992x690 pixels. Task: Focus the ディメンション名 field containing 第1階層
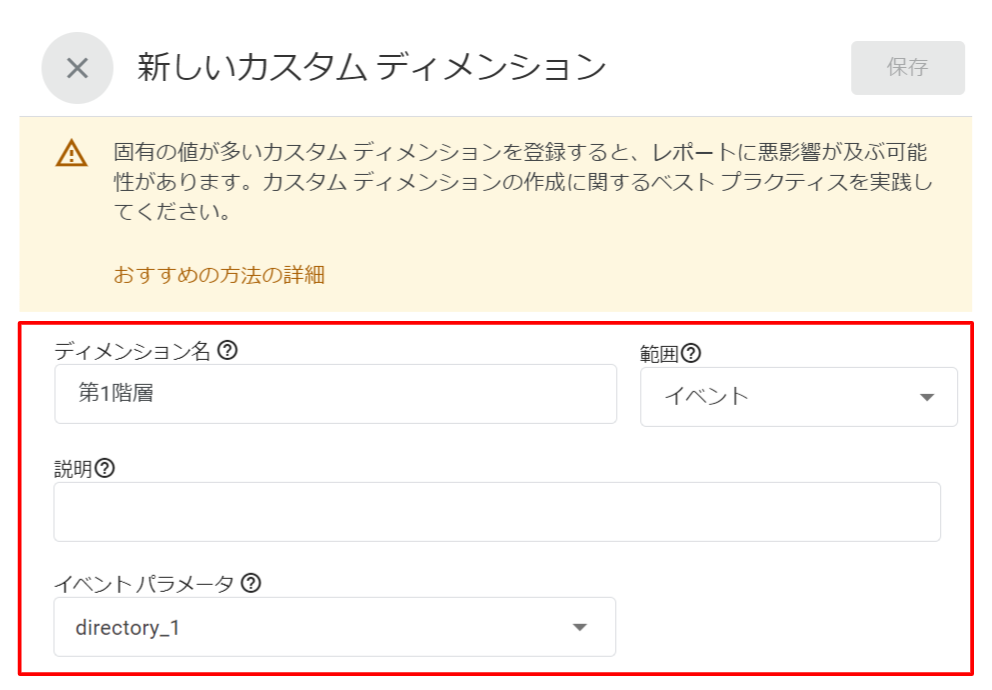335,393
